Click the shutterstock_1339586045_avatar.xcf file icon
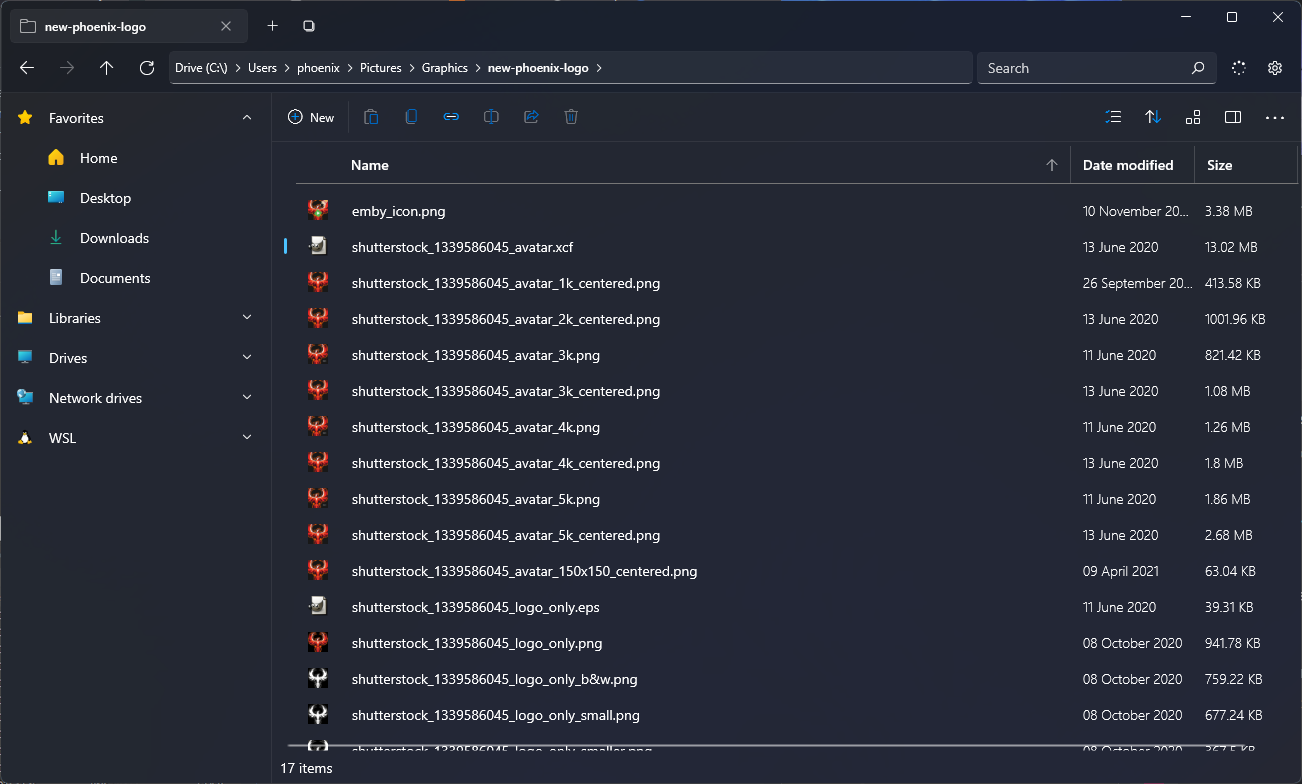Viewport: 1302px width, 784px height. pos(318,247)
